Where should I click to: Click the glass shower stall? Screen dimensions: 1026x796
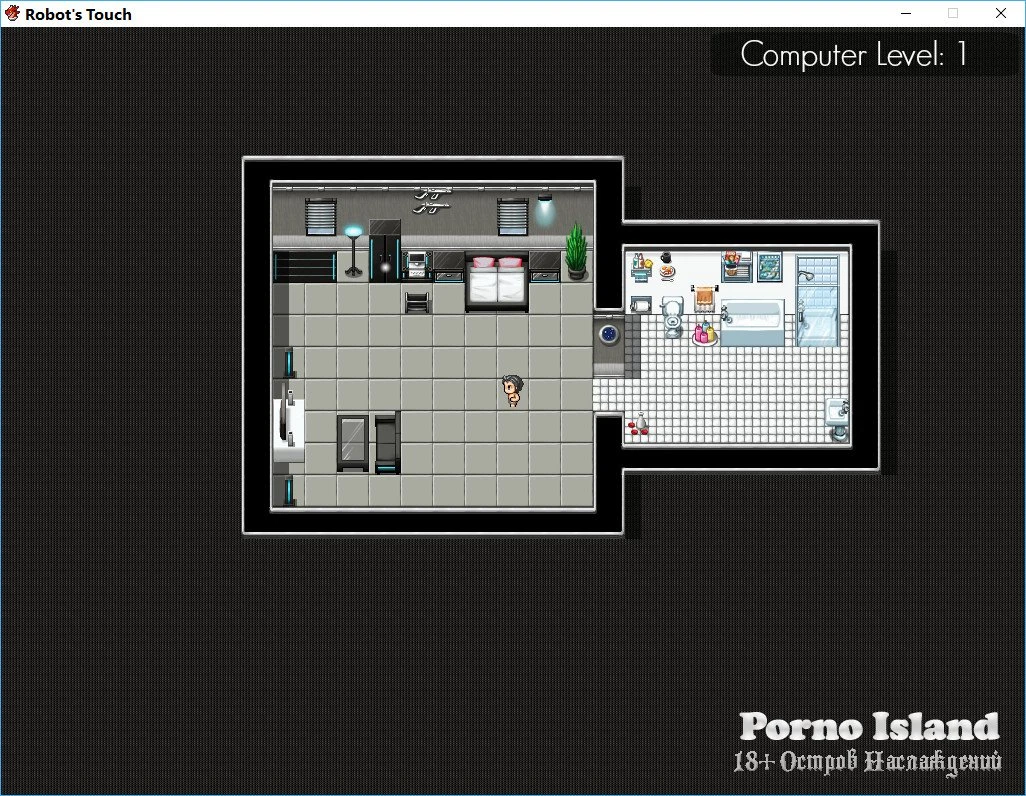click(819, 300)
